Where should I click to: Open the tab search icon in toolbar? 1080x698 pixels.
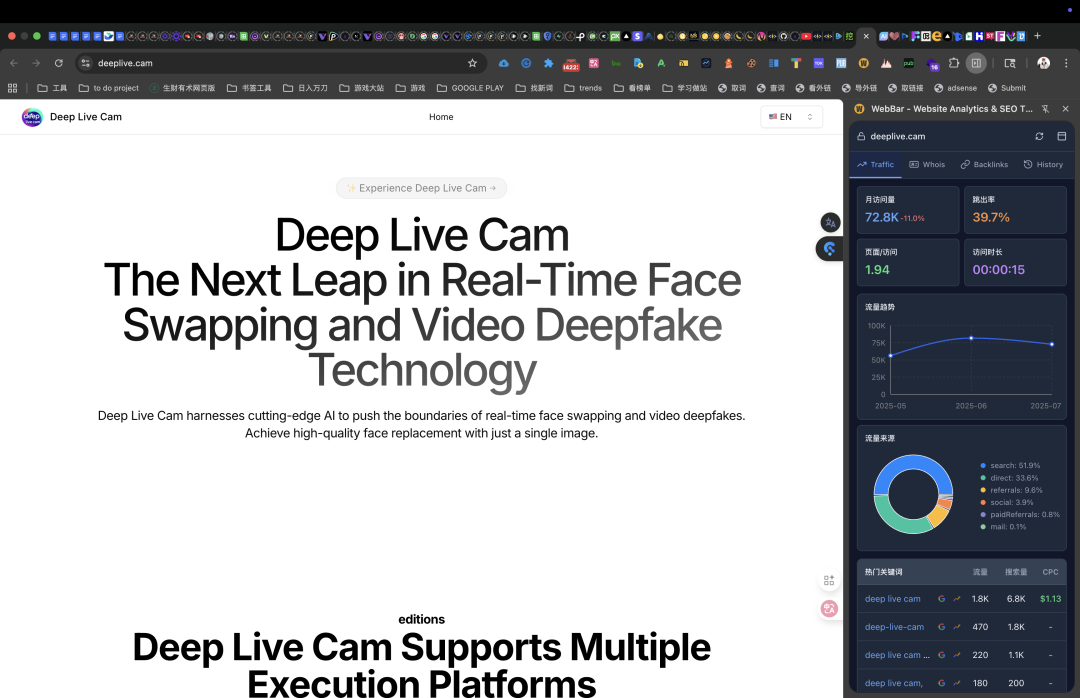(1010, 63)
